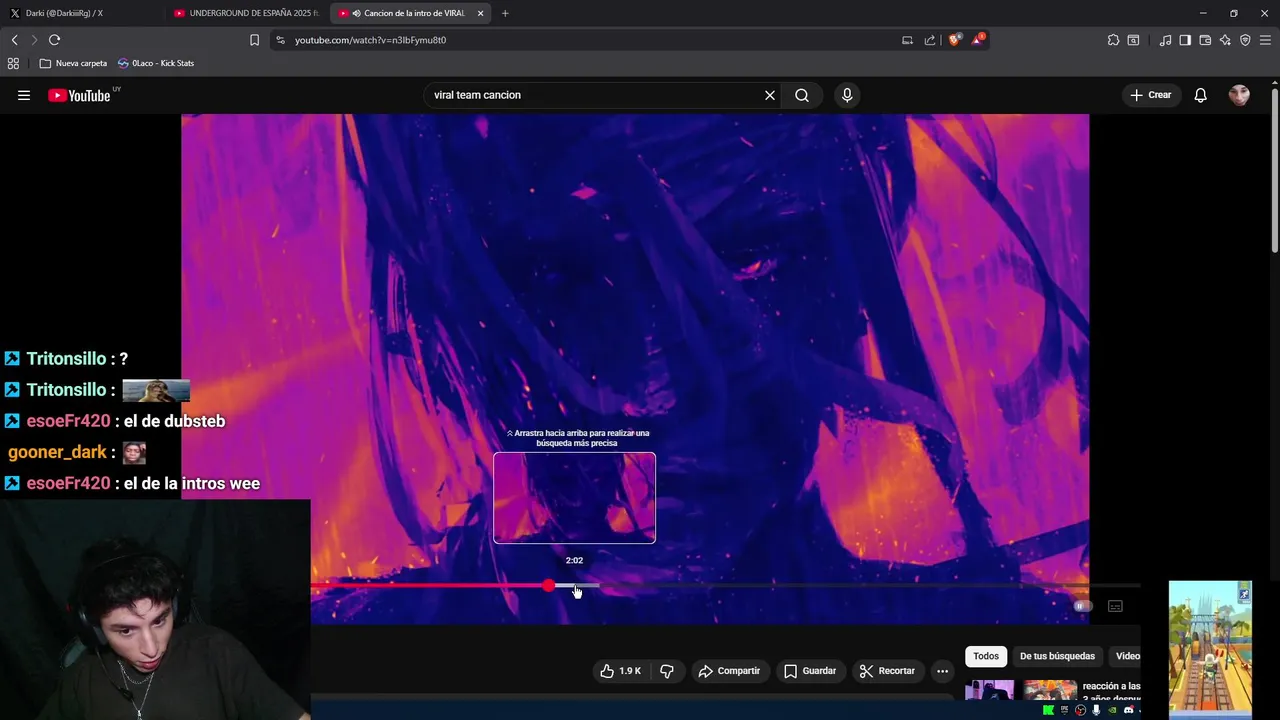Click the Guardar button
This screenshot has height=720, width=1280.
[x=810, y=671]
